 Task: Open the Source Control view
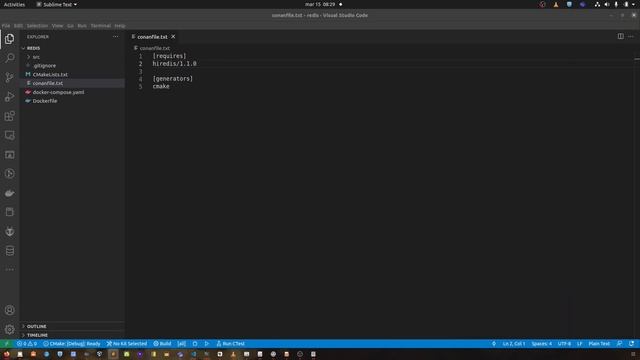(9, 78)
